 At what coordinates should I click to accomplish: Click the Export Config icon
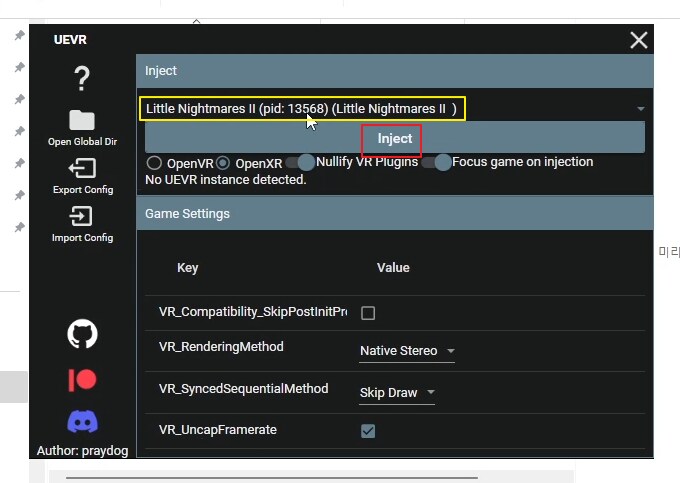[x=82, y=168]
